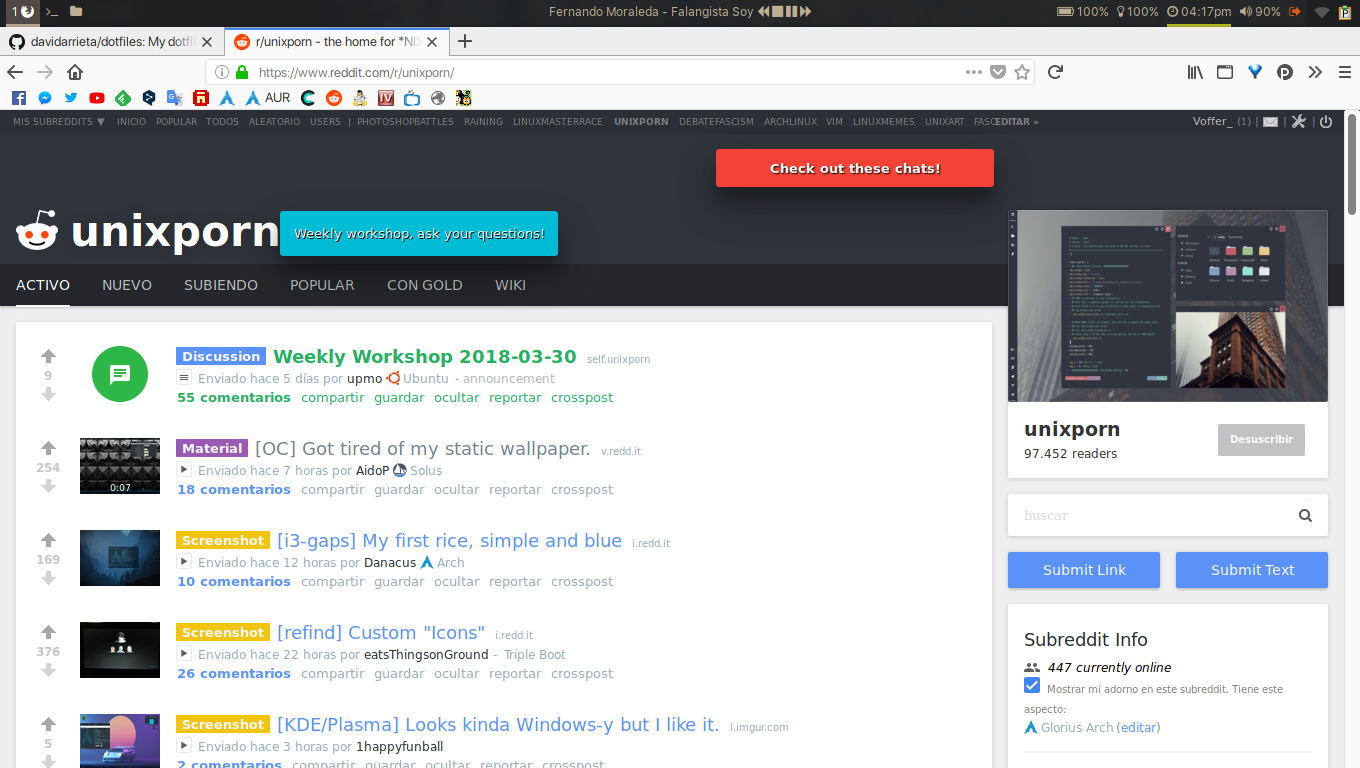The height and width of the screenshot is (768, 1360).
Task: Open 55 comentarios on Weekly Workshop post
Action: point(234,397)
